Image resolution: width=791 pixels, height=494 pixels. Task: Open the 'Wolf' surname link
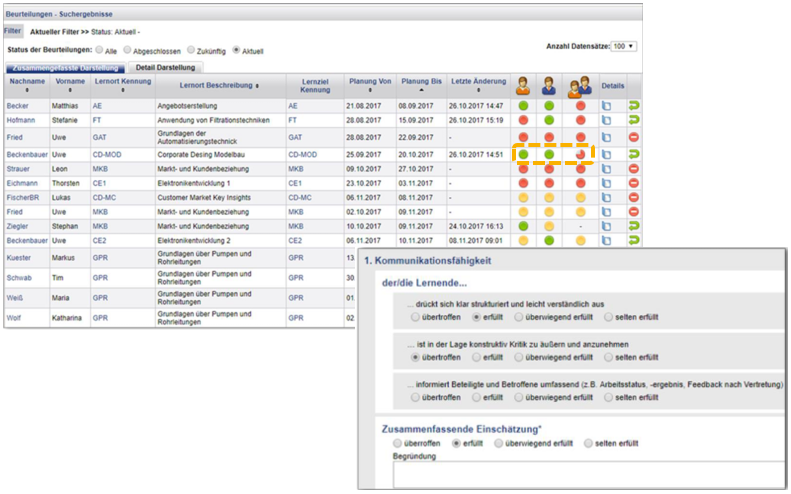point(14,318)
